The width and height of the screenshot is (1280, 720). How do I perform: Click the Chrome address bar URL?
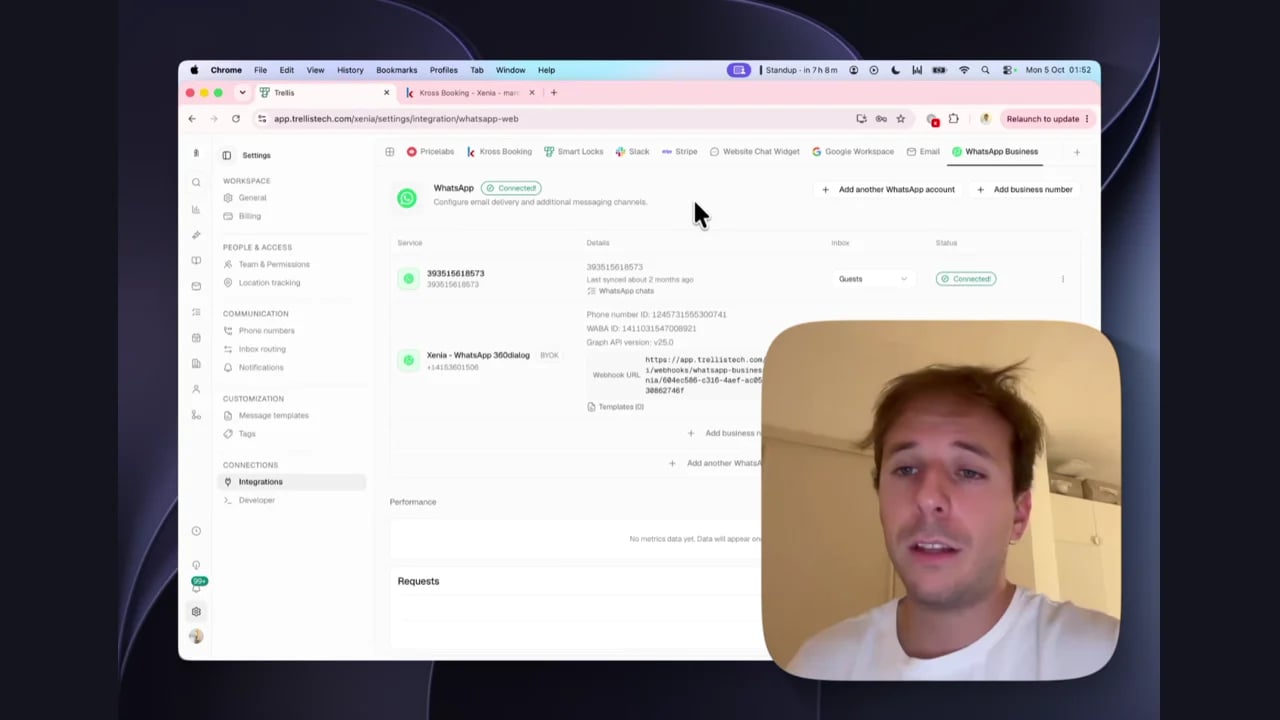click(x=396, y=119)
